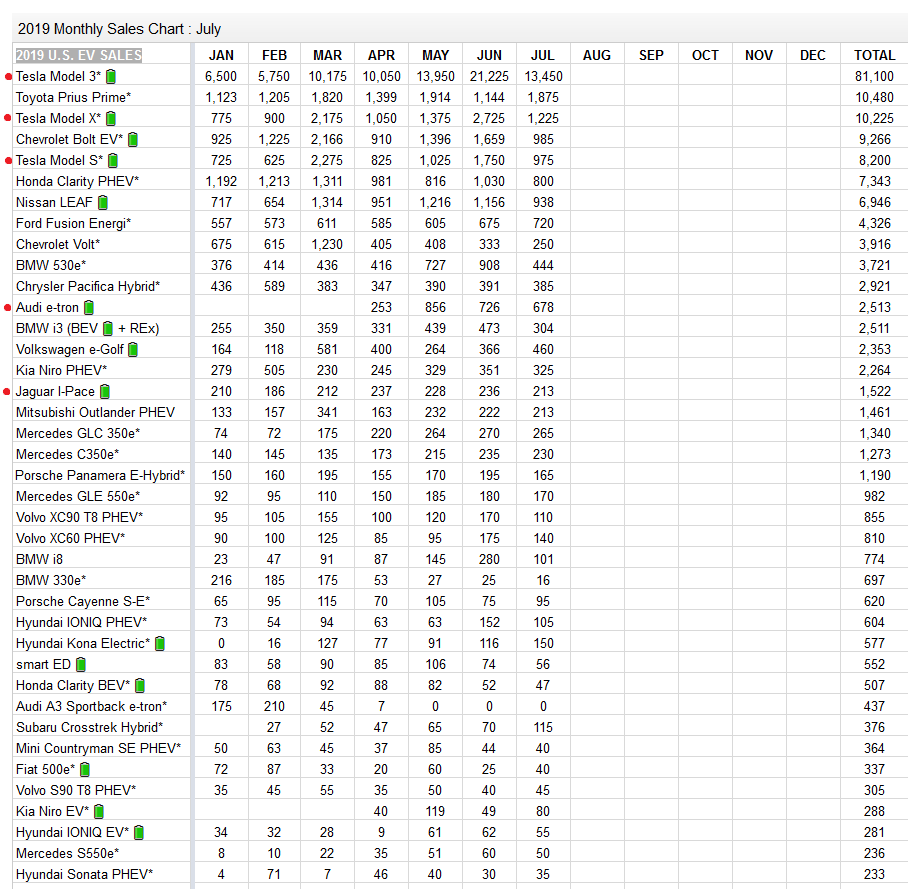
Task: Select Chevrolet Volt total 3,916
Action: point(875,244)
